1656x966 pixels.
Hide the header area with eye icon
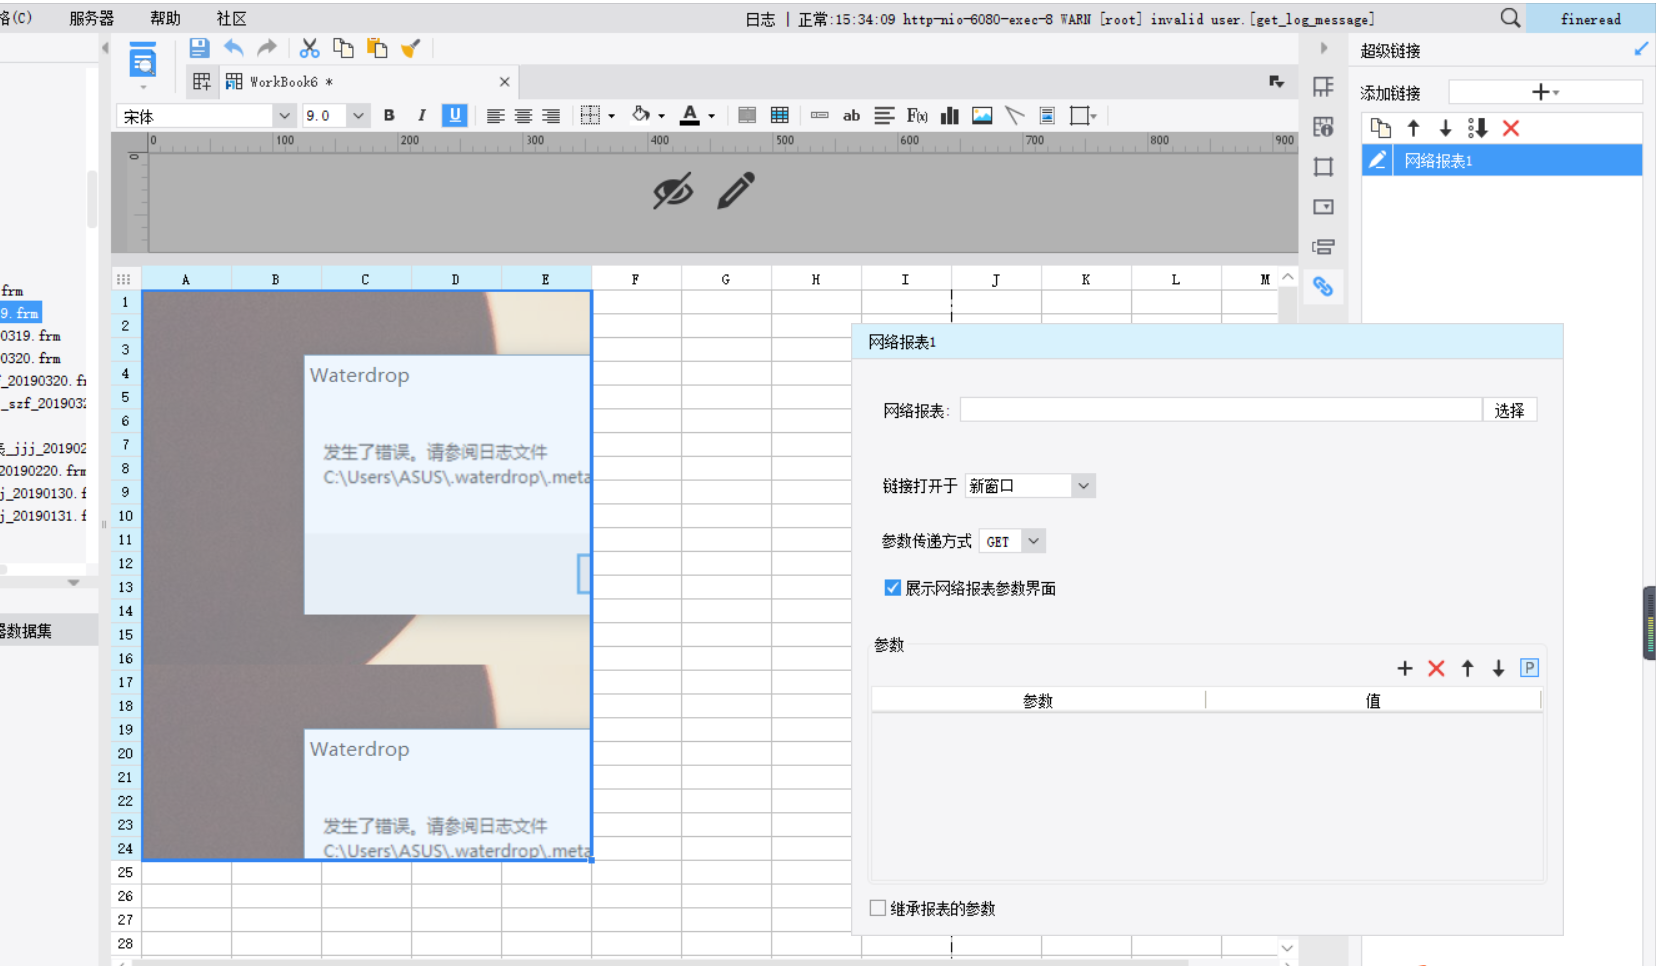click(673, 190)
